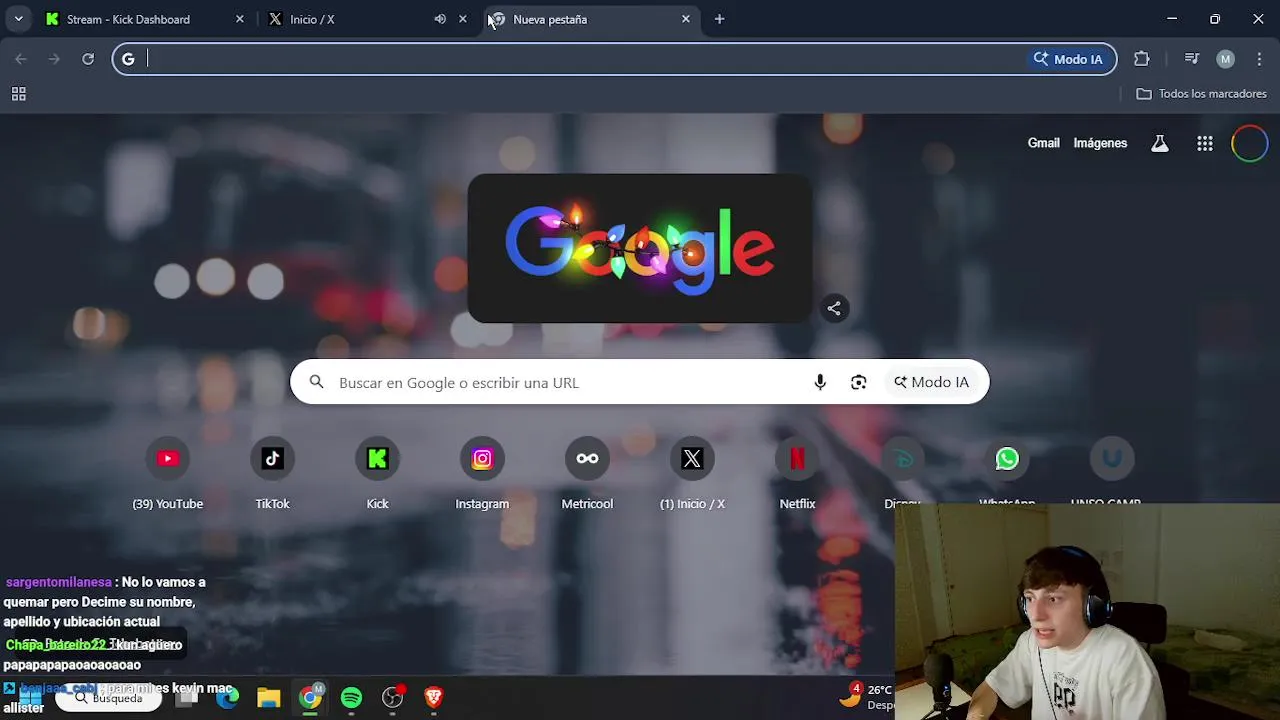
Task: Open Brave browser from the taskbar
Action: 433,698
